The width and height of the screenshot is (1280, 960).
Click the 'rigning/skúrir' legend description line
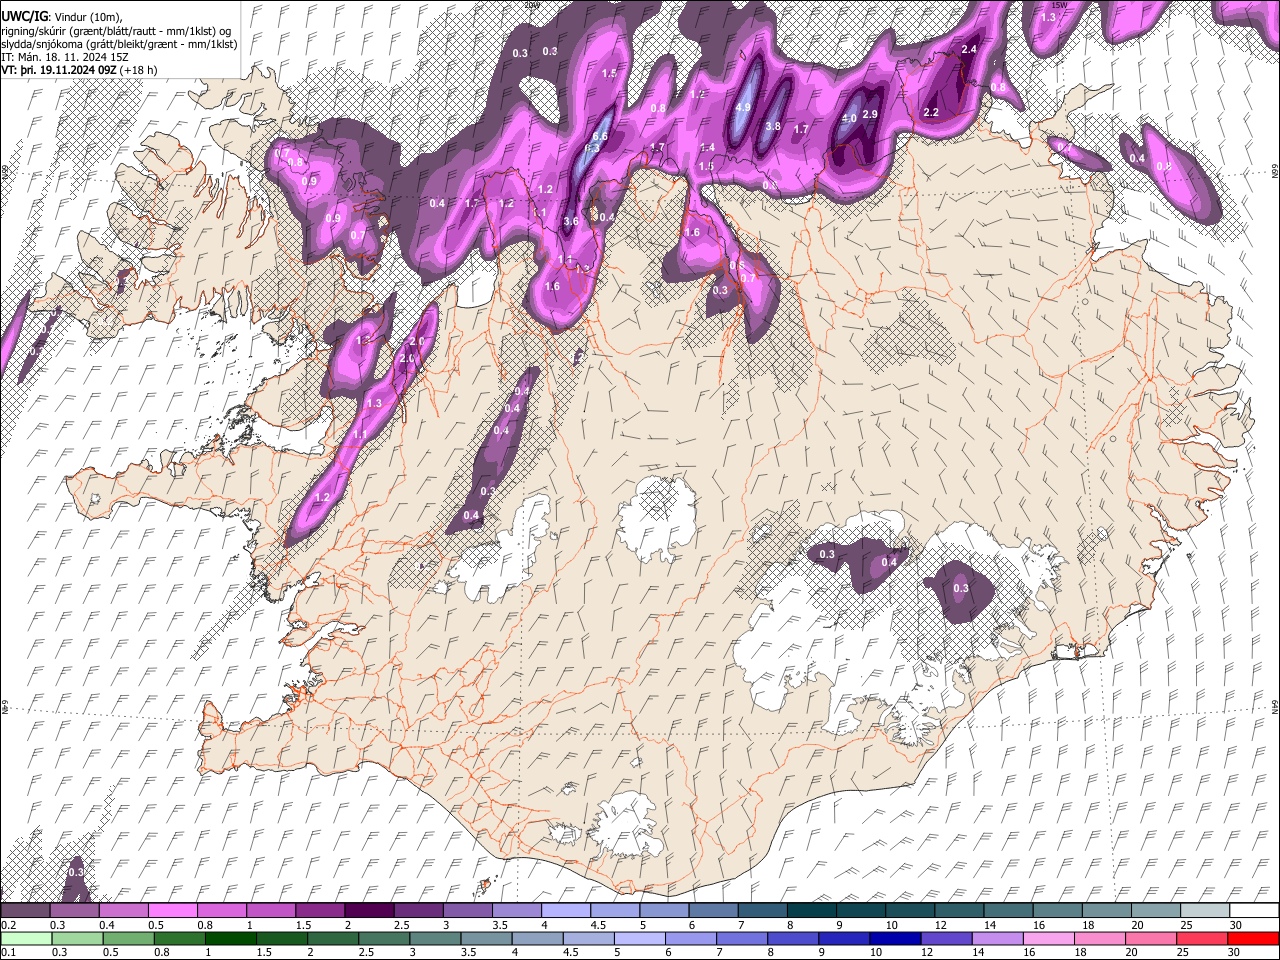116,31
